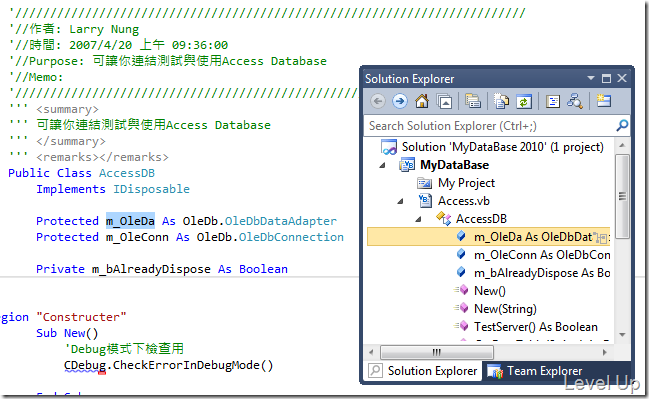The width and height of the screenshot is (649, 399).
Task: Click the field icon beside m_OleConn
Action: tap(461, 254)
